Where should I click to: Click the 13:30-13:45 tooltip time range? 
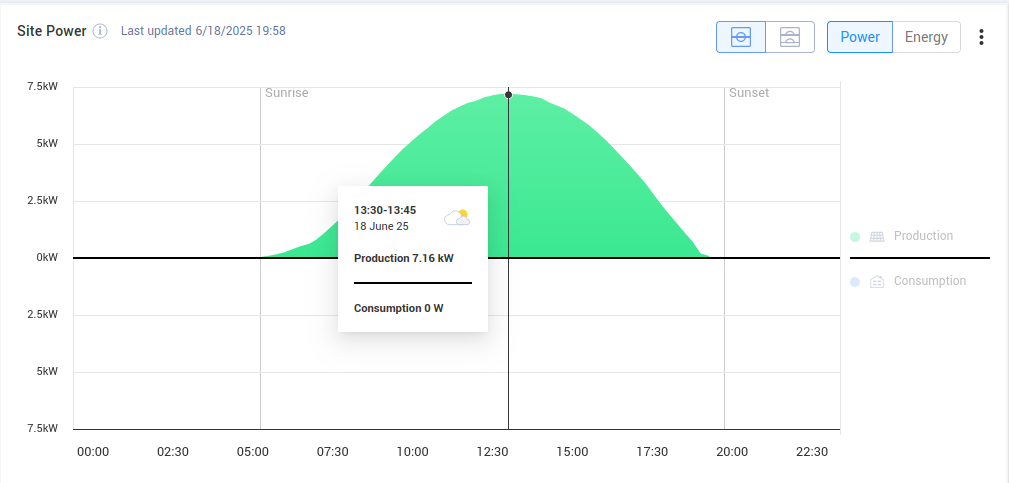[x=385, y=210]
